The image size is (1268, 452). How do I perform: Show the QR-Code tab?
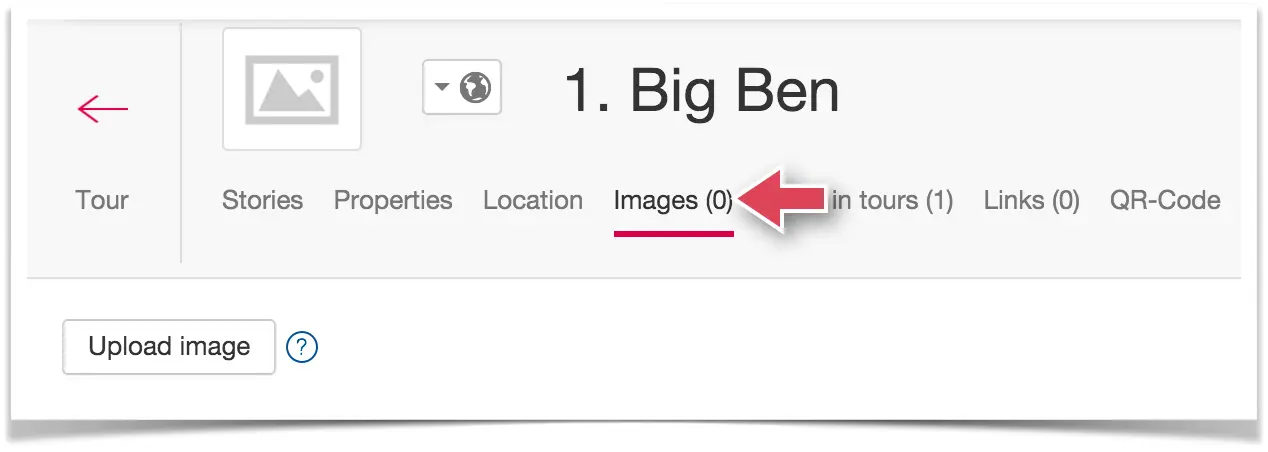pyautogui.click(x=1165, y=200)
